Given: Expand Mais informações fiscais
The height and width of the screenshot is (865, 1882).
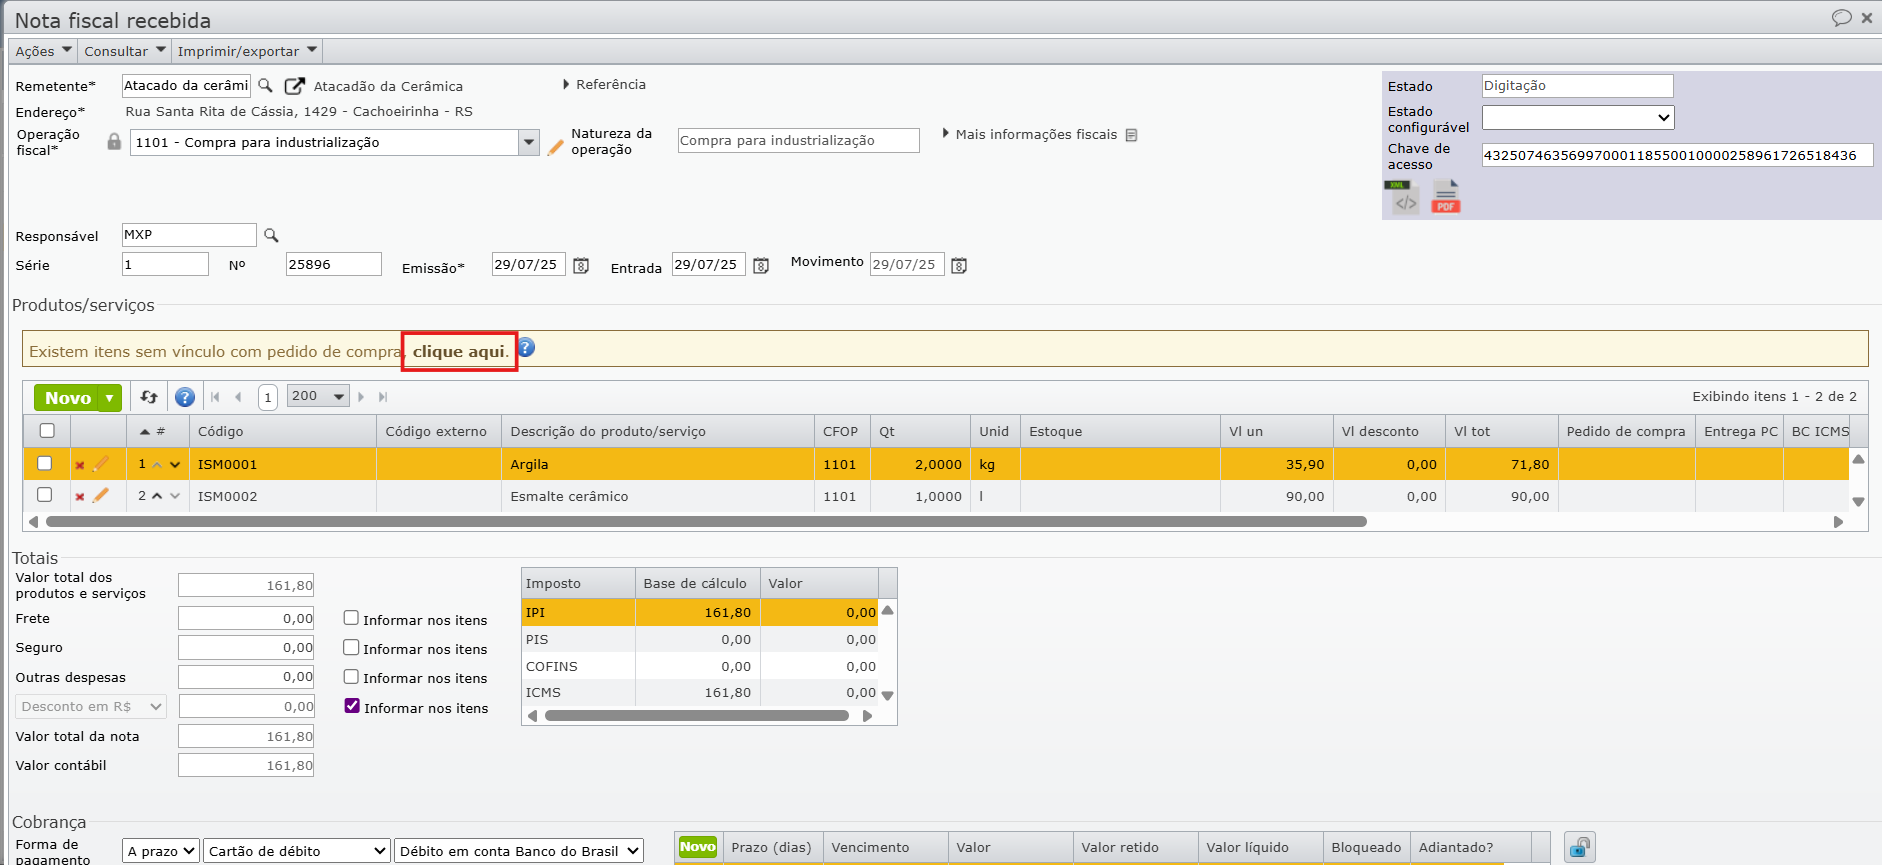Looking at the screenshot, I should point(1031,134).
